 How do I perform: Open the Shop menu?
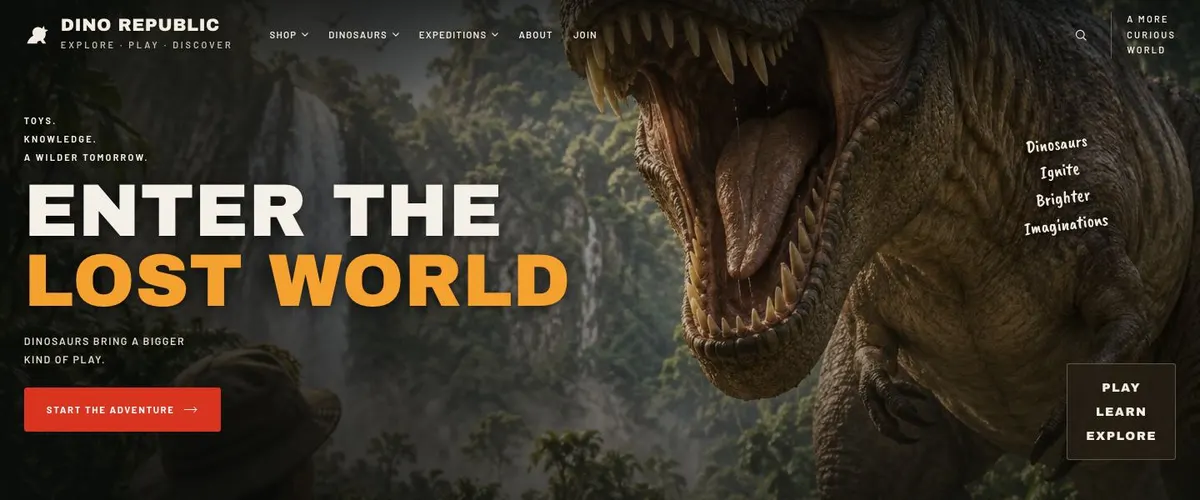(289, 35)
